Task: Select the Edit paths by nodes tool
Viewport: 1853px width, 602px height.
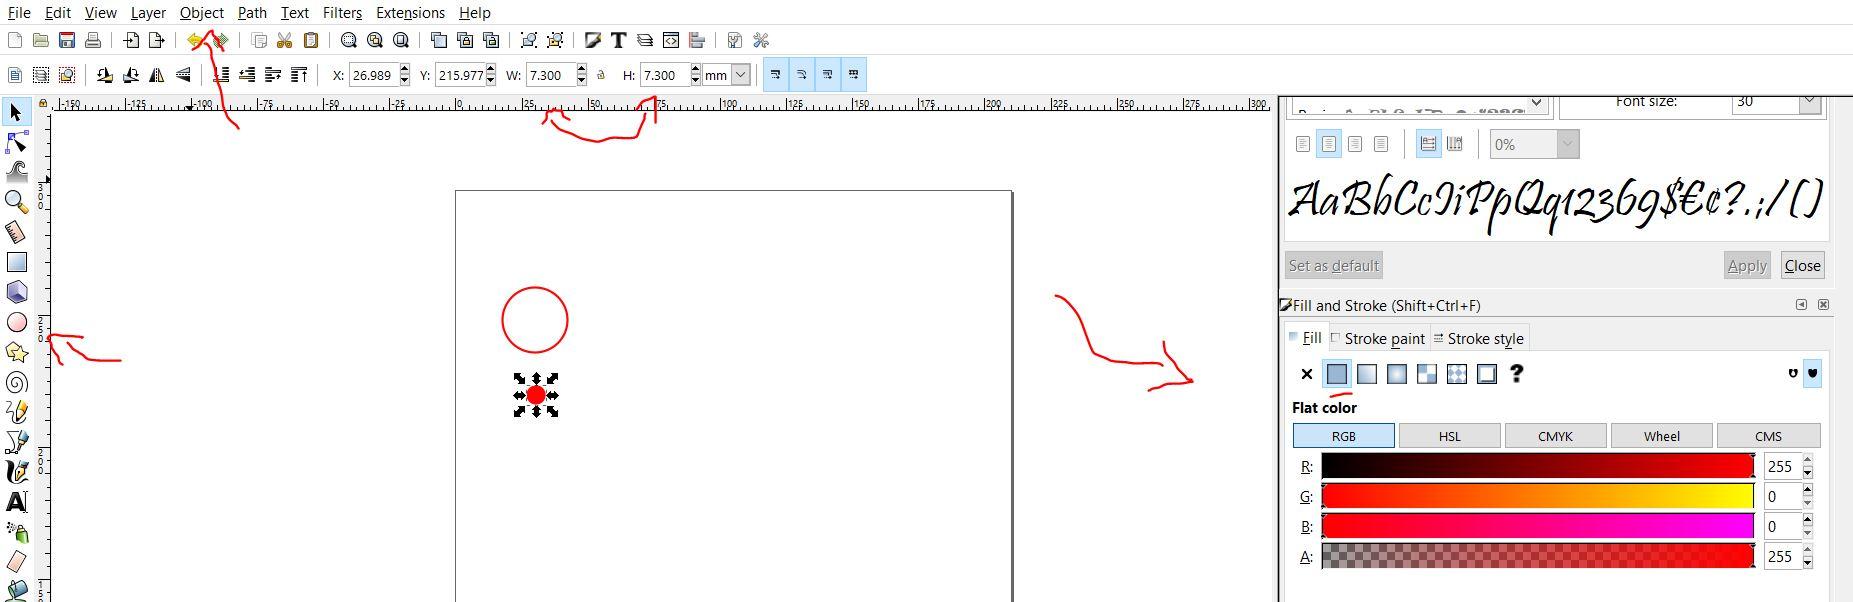Action: [16, 142]
